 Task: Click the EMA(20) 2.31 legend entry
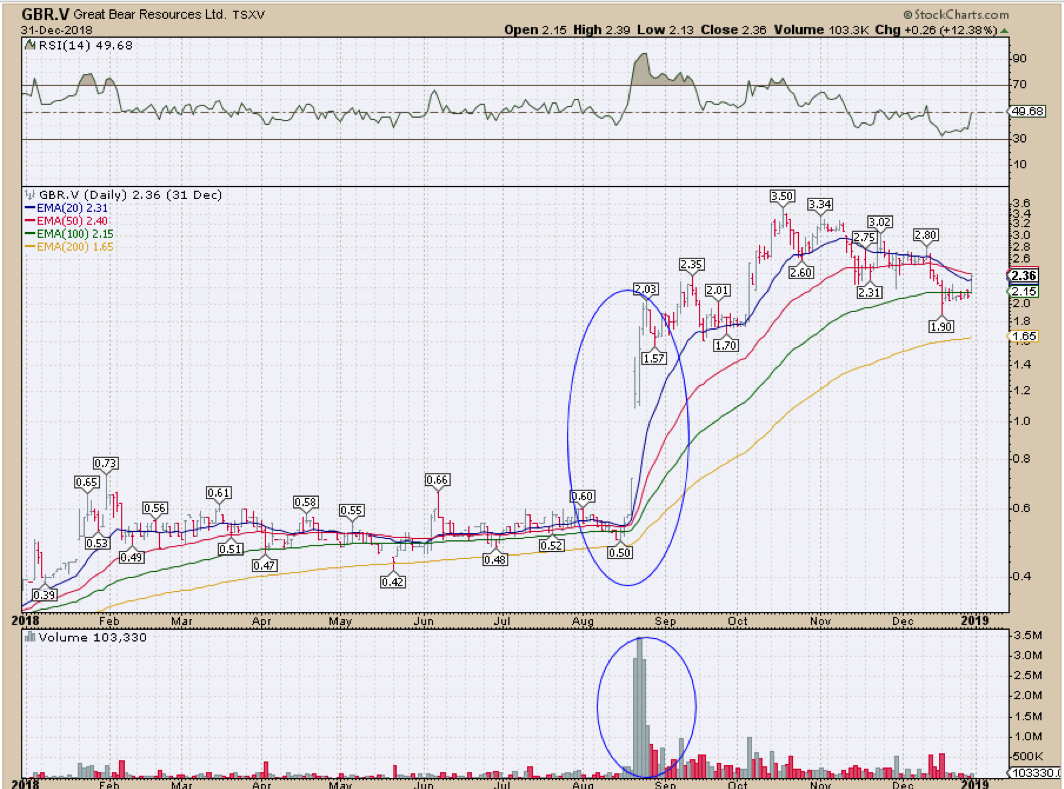[x=66, y=208]
